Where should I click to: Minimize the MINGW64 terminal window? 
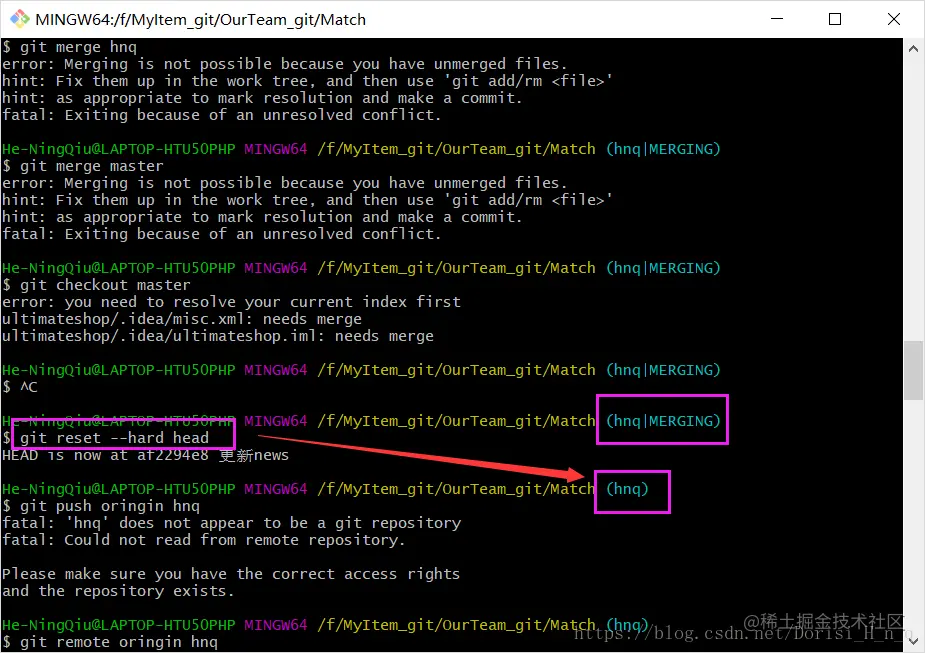(x=777, y=19)
